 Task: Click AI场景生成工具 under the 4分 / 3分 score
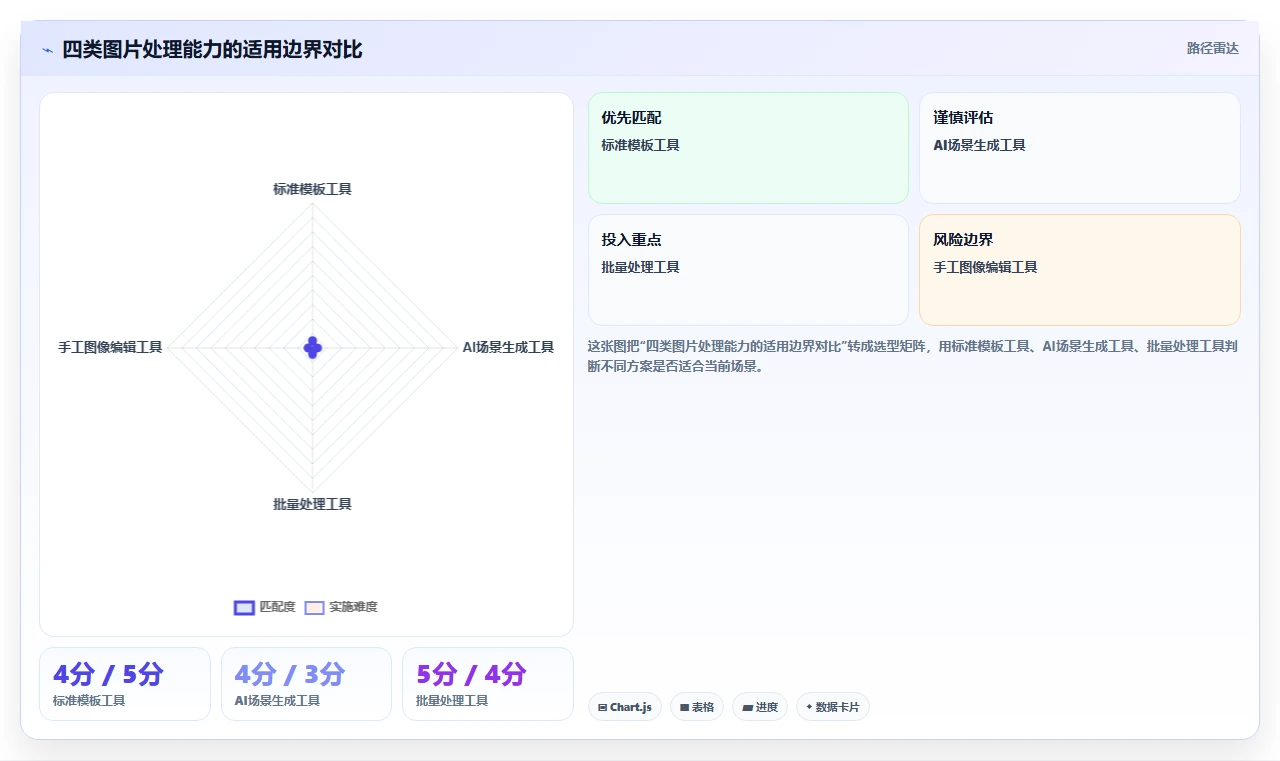pos(277,701)
